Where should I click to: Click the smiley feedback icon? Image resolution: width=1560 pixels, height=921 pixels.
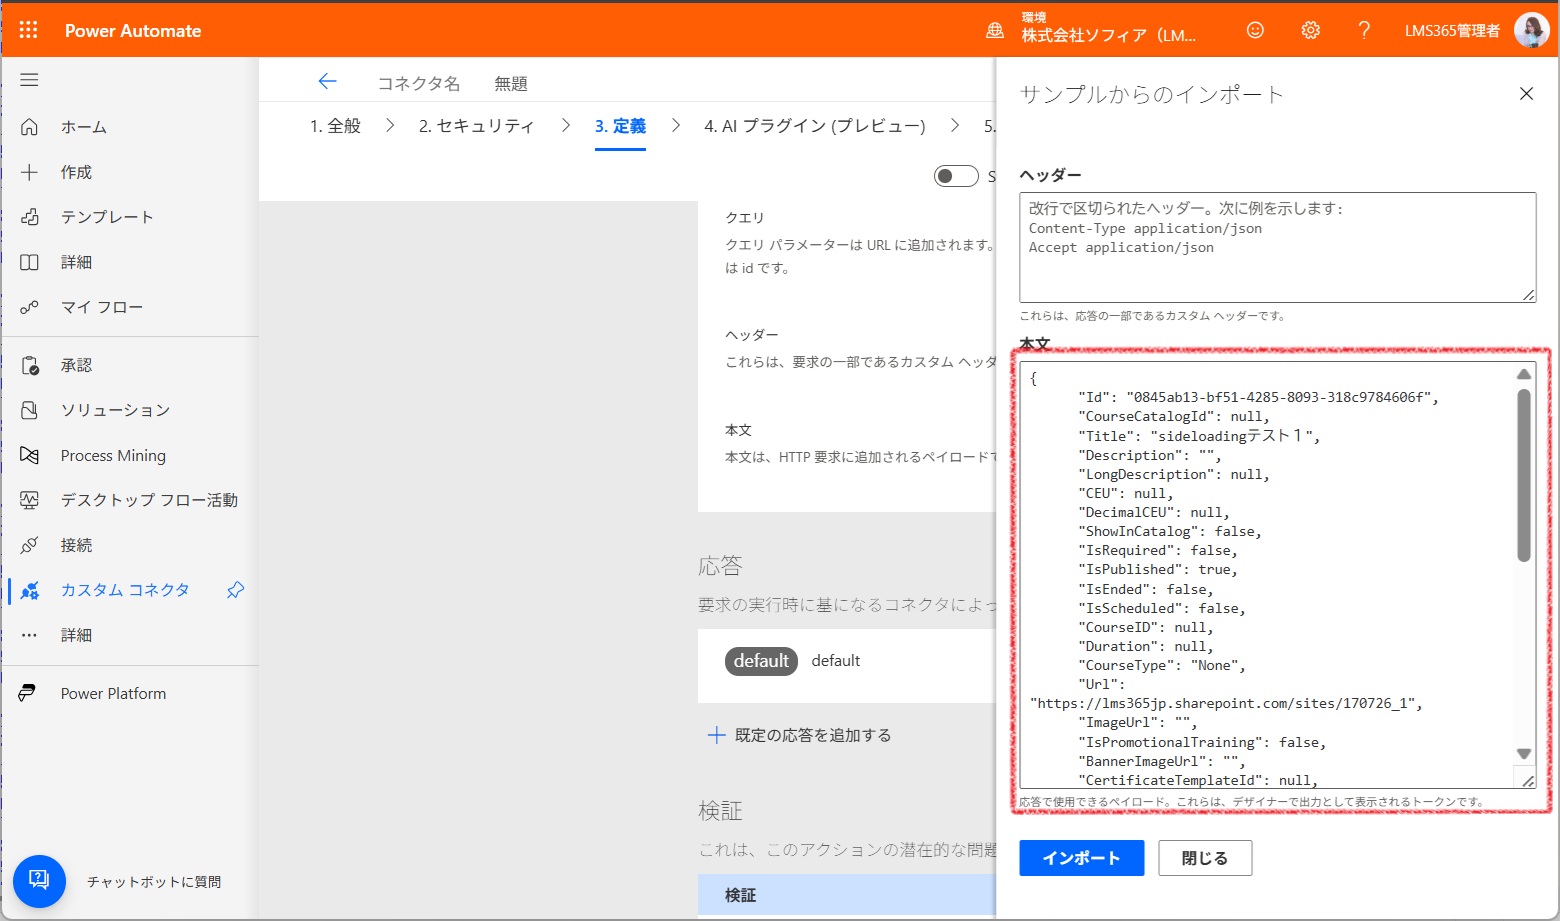click(x=1255, y=30)
